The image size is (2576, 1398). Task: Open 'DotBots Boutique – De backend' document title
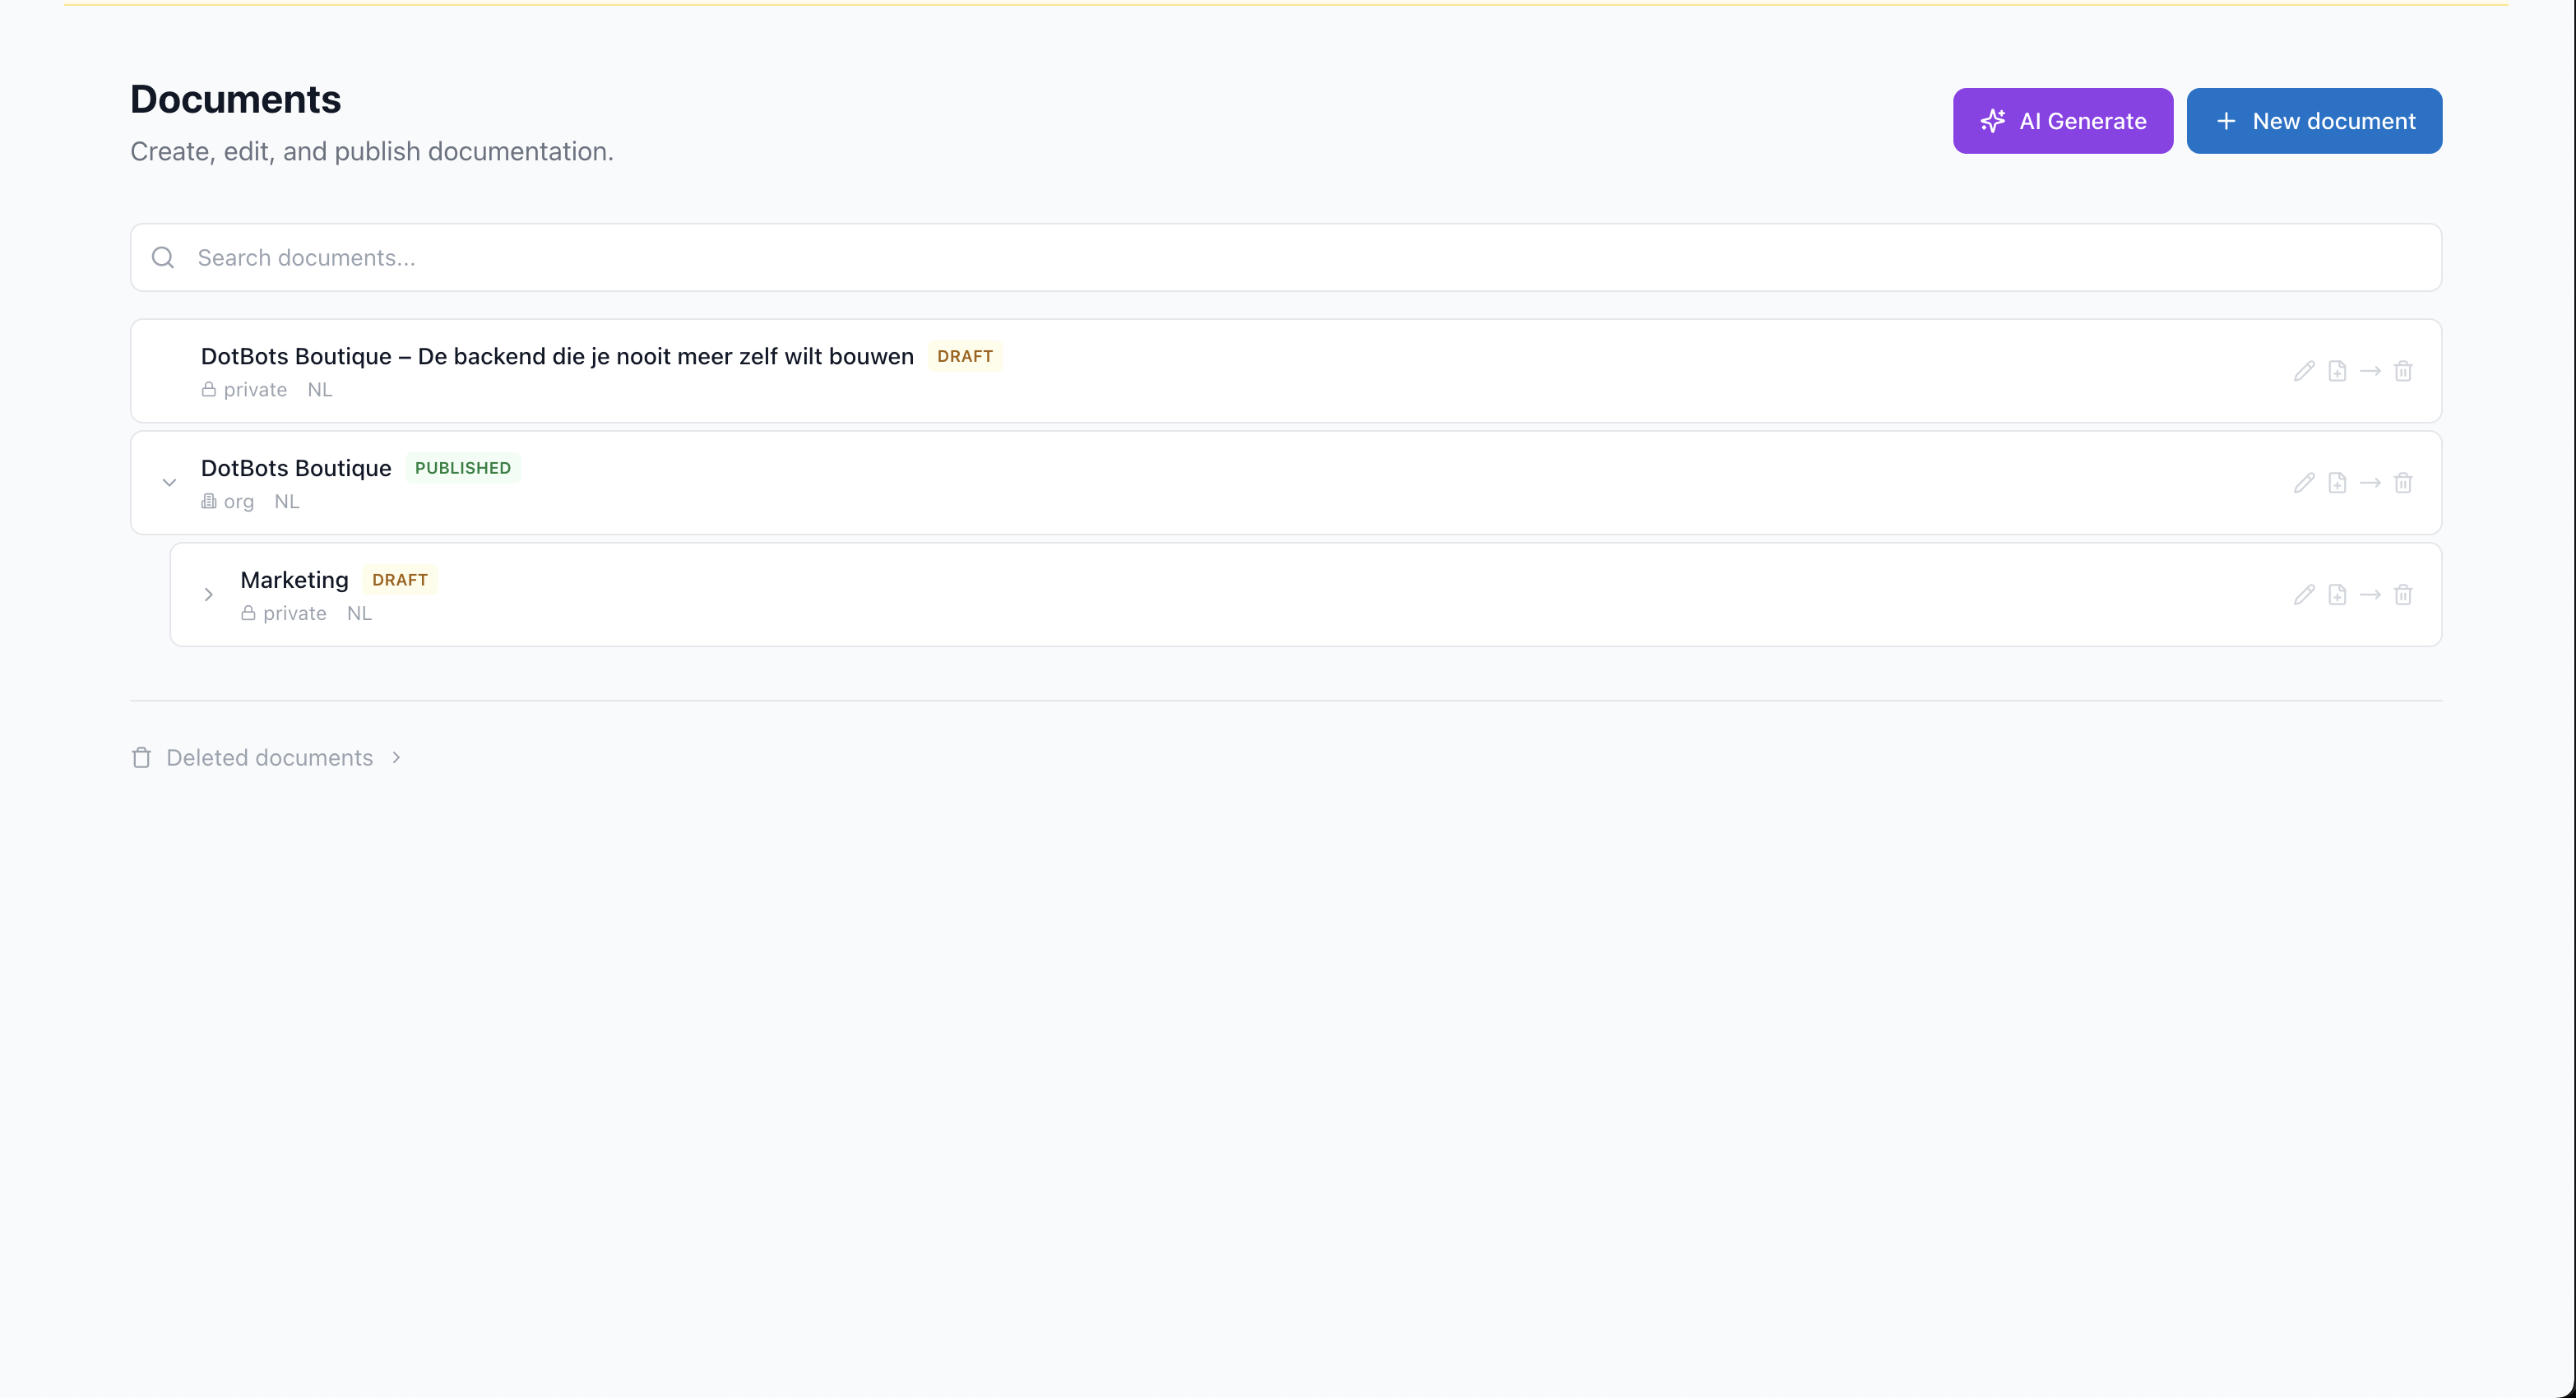point(557,356)
